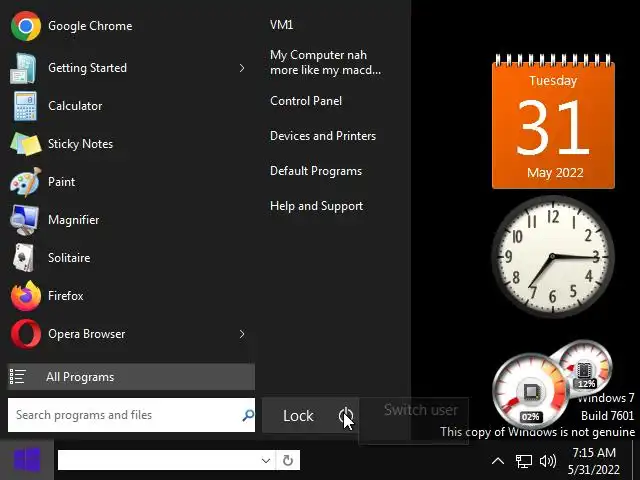Open the taskbar address bar dropdown arrow
This screenshot has height=480, width=640.
[266, 460]
